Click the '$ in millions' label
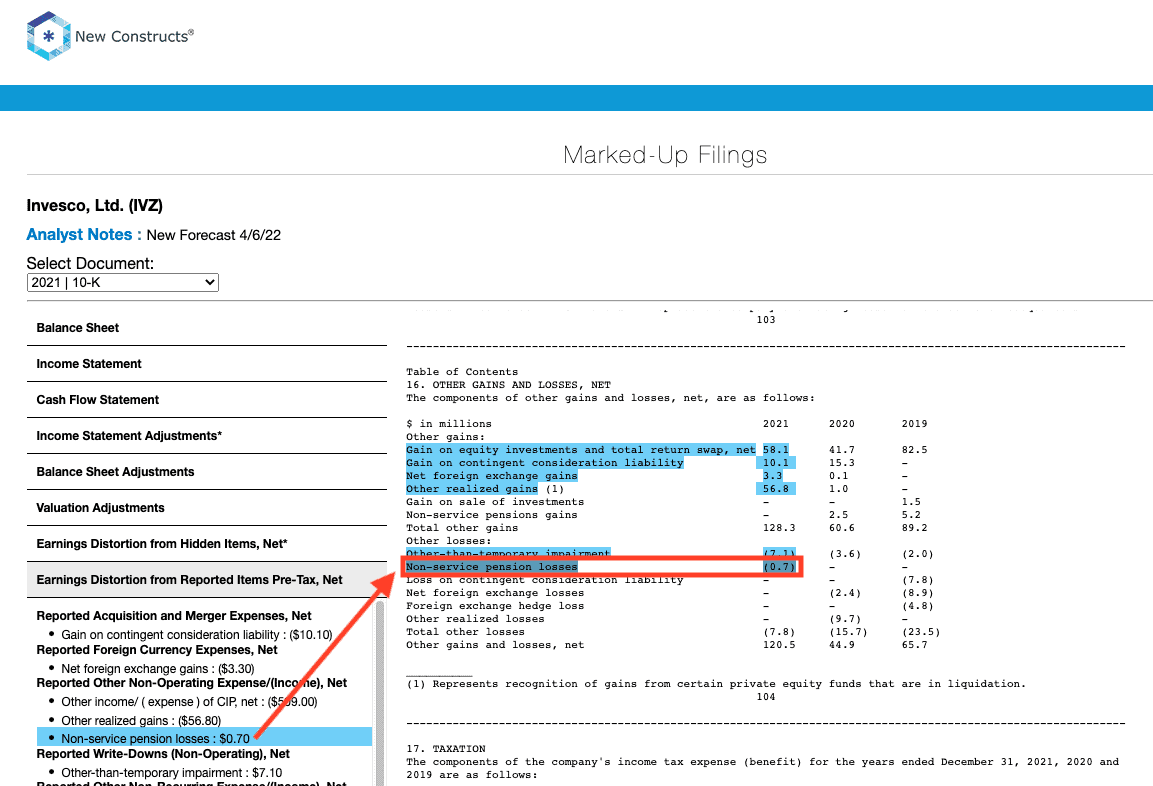The height and width of the screenshot is (786, 1153). pyautogui.click(x=449, y=424)
